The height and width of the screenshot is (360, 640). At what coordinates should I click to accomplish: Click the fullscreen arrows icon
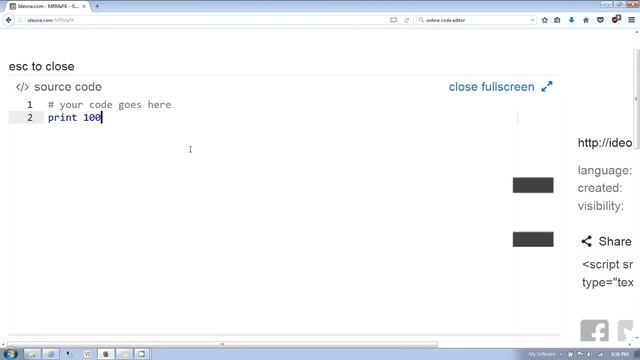coord(547,87)
